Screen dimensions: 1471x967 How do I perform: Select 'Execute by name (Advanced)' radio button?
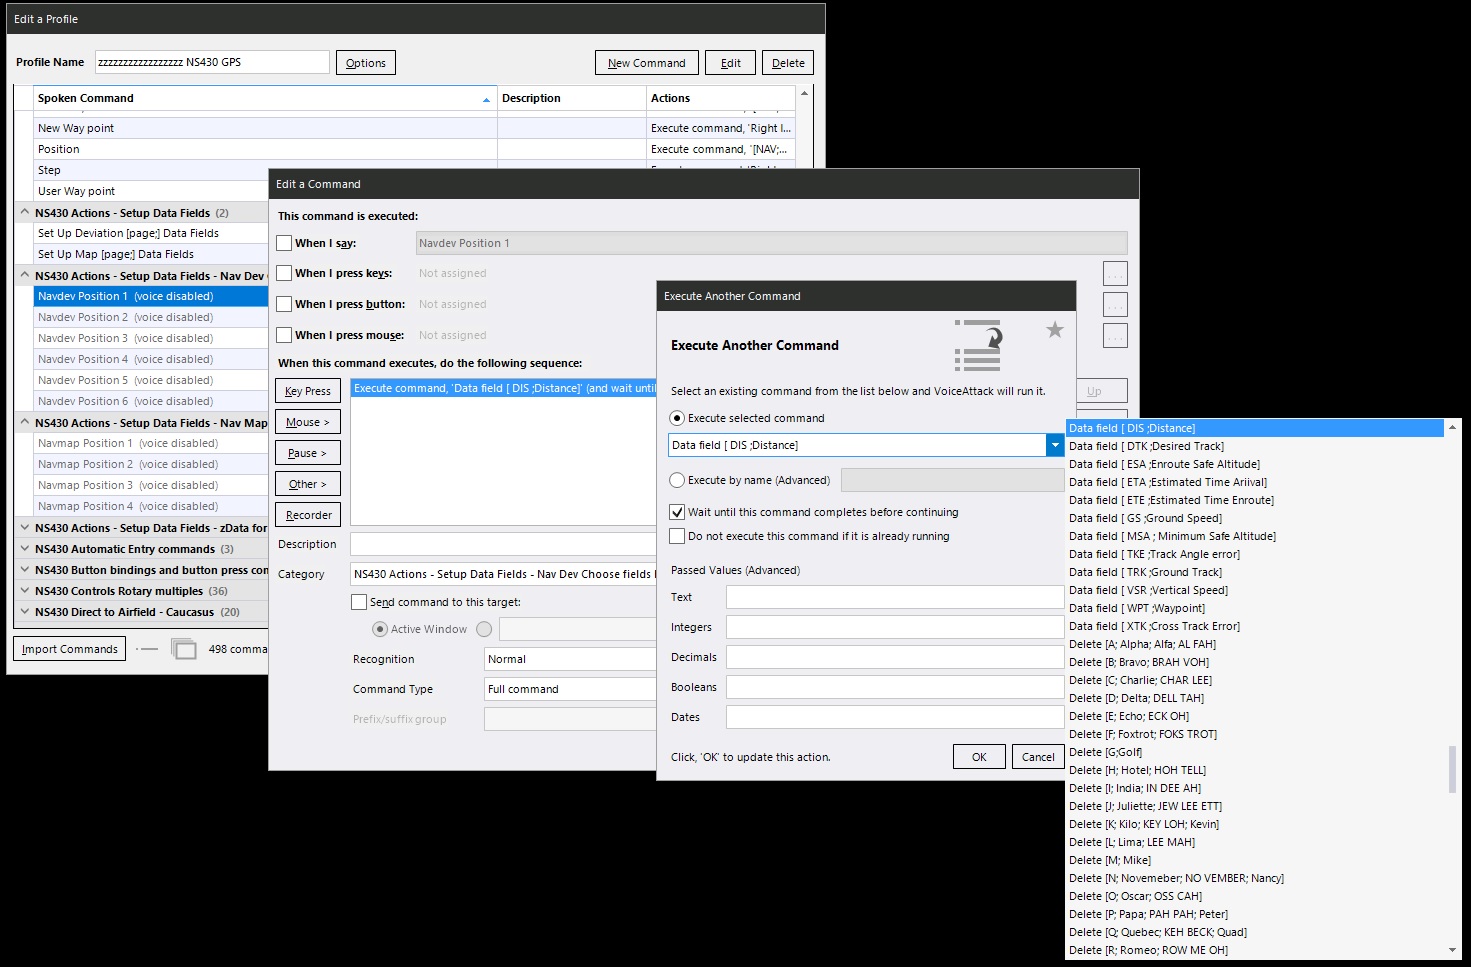[677, 480]
